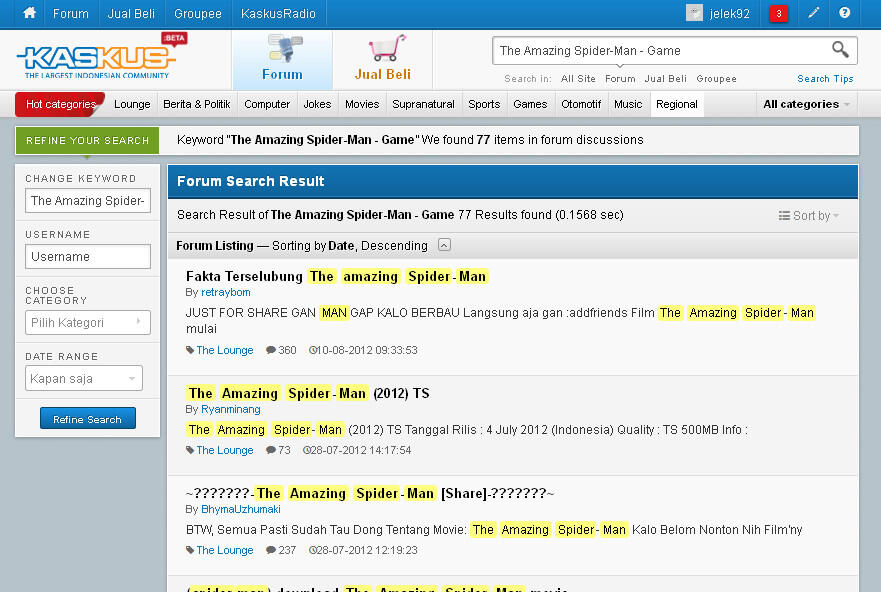Screen dimensions: 881x592
Task: Open the Music category
Action: pos(628,104)
